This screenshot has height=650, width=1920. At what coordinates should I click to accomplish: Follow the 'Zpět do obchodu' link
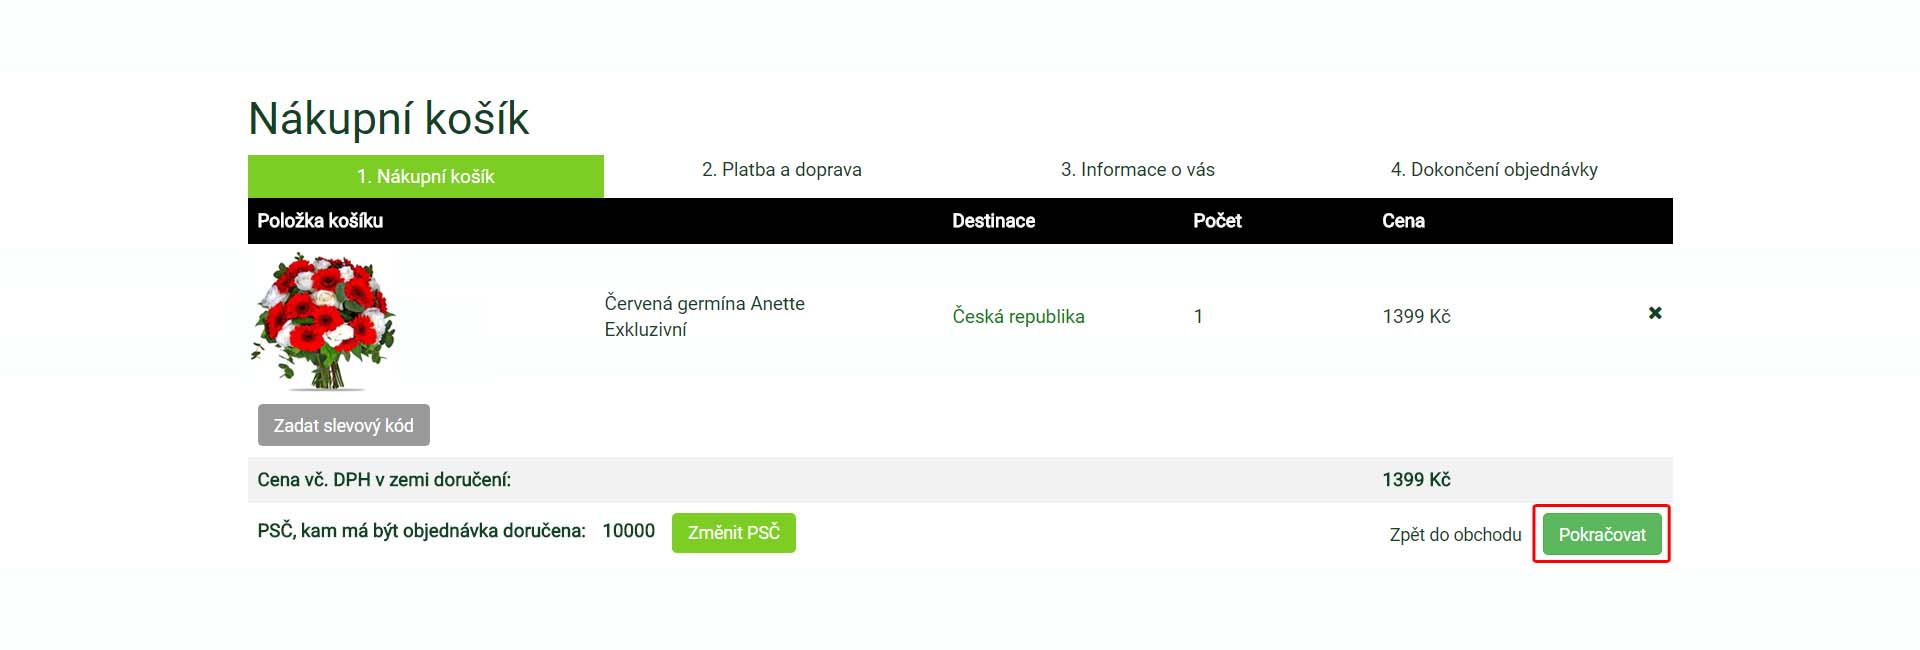pos(1455,535)
